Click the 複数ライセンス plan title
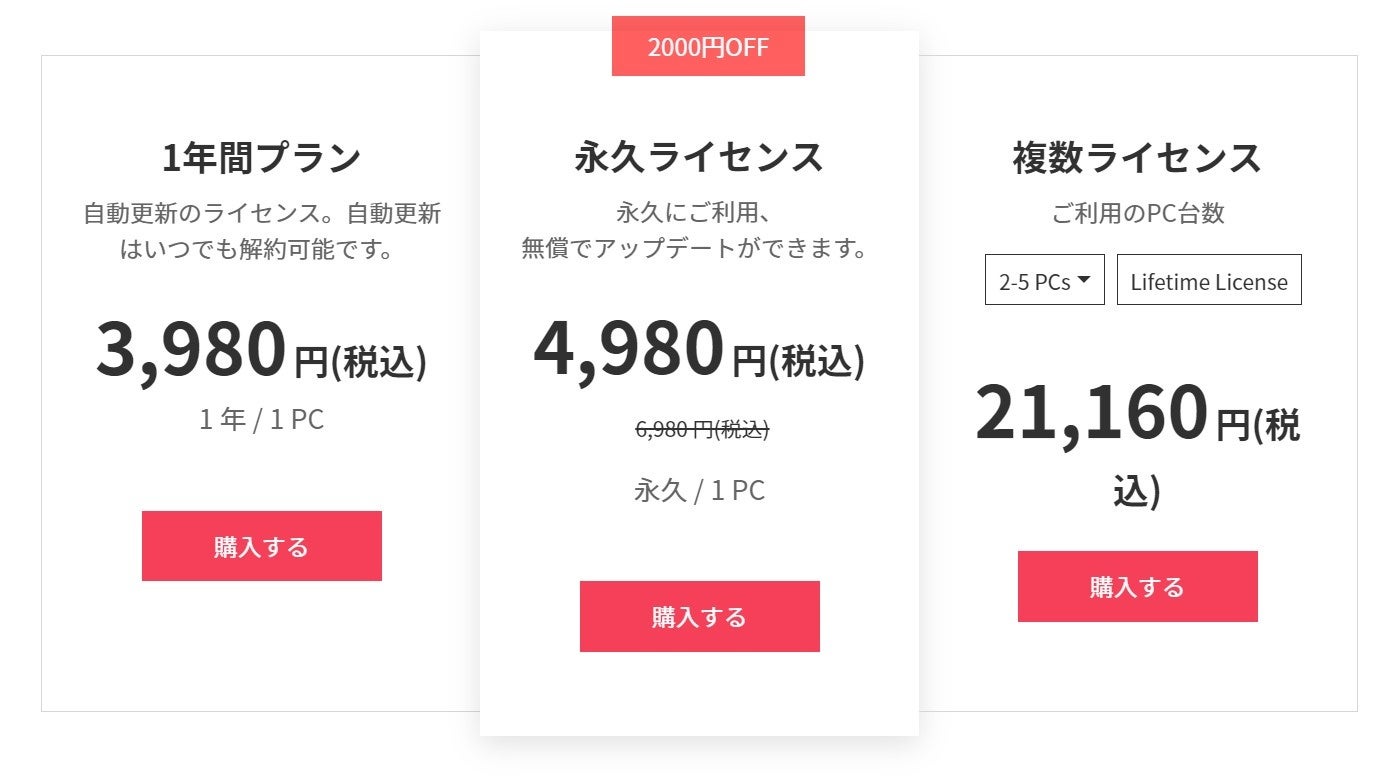 pos(1137,158)
